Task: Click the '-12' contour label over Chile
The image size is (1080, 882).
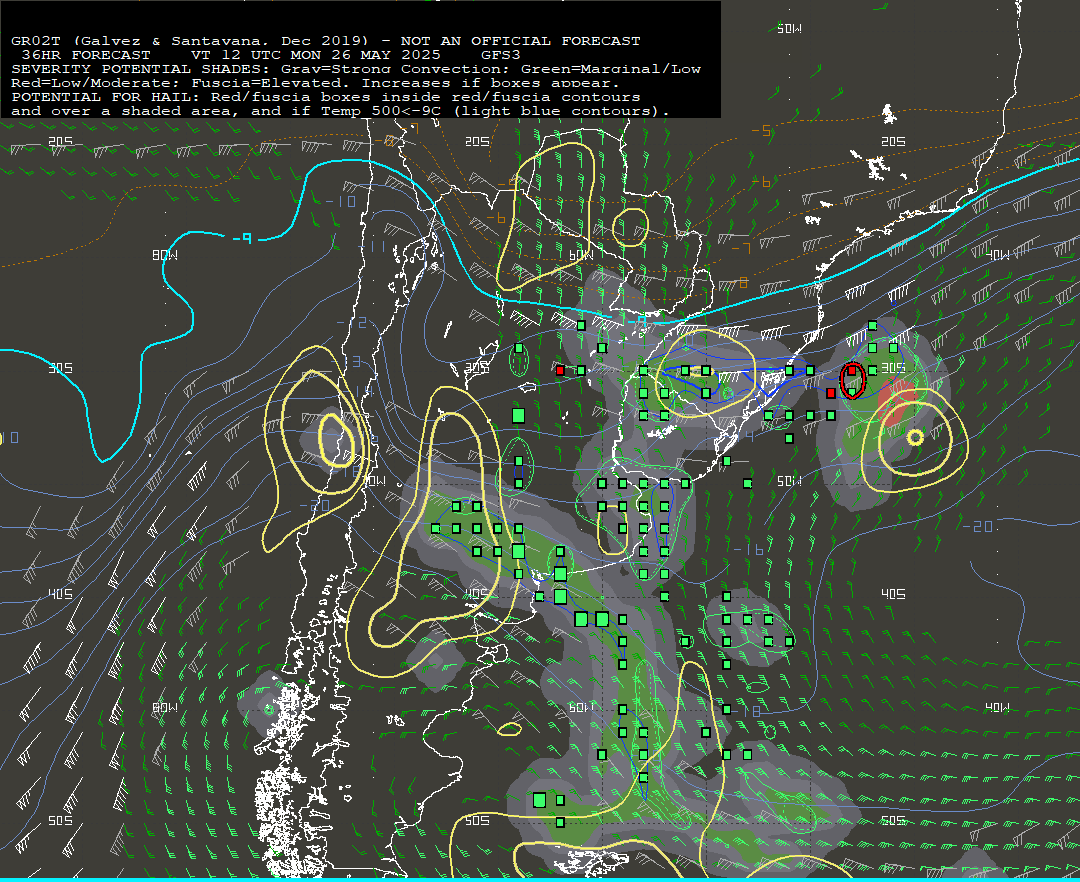Action: [x=352, y=322]
